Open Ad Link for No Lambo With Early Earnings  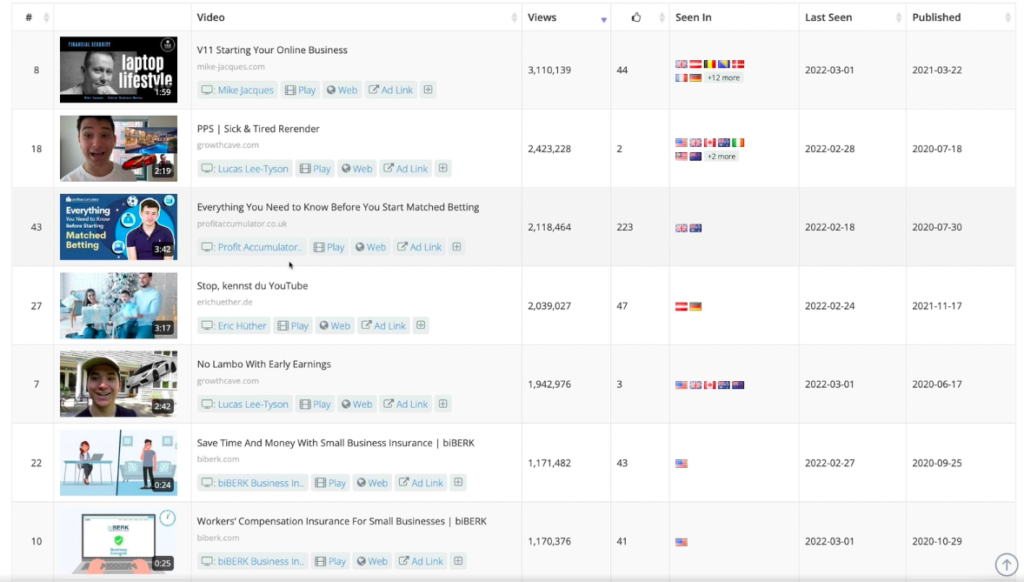[406, 404]
